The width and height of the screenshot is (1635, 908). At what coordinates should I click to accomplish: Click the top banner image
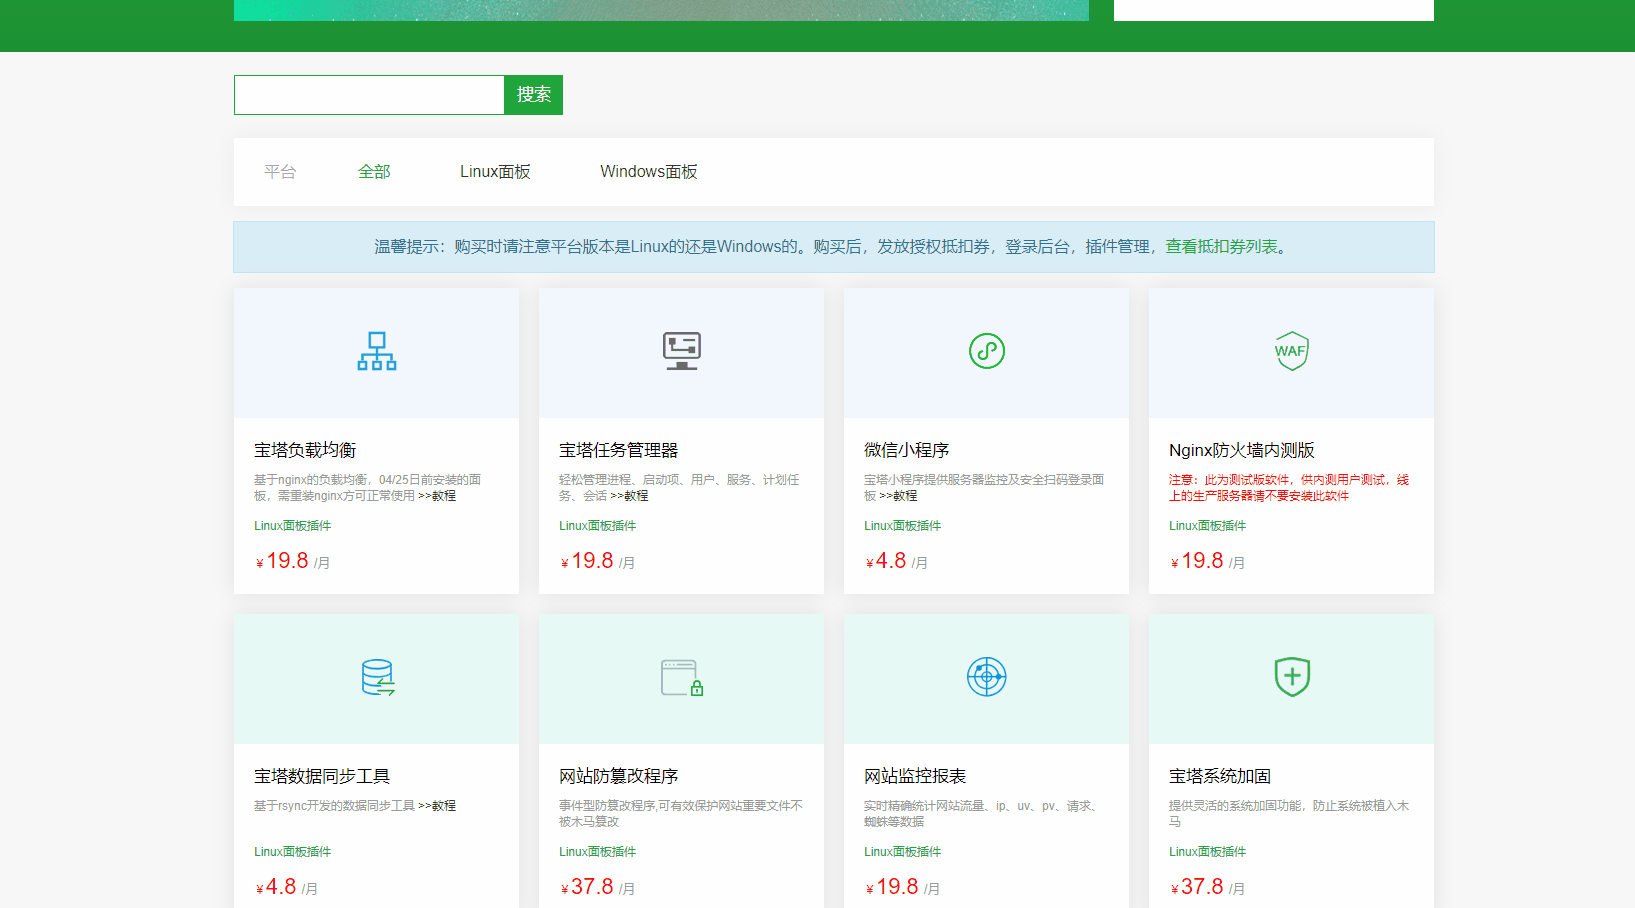661,10
